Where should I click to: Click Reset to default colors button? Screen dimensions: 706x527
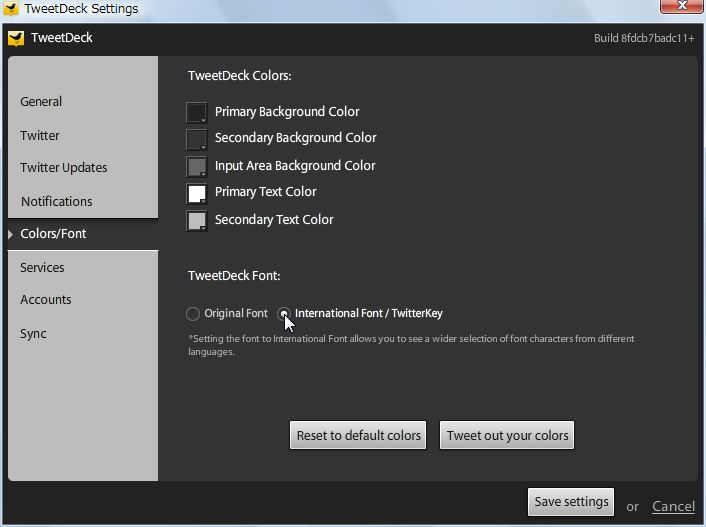pyautogui.click(x=358, y=435)
